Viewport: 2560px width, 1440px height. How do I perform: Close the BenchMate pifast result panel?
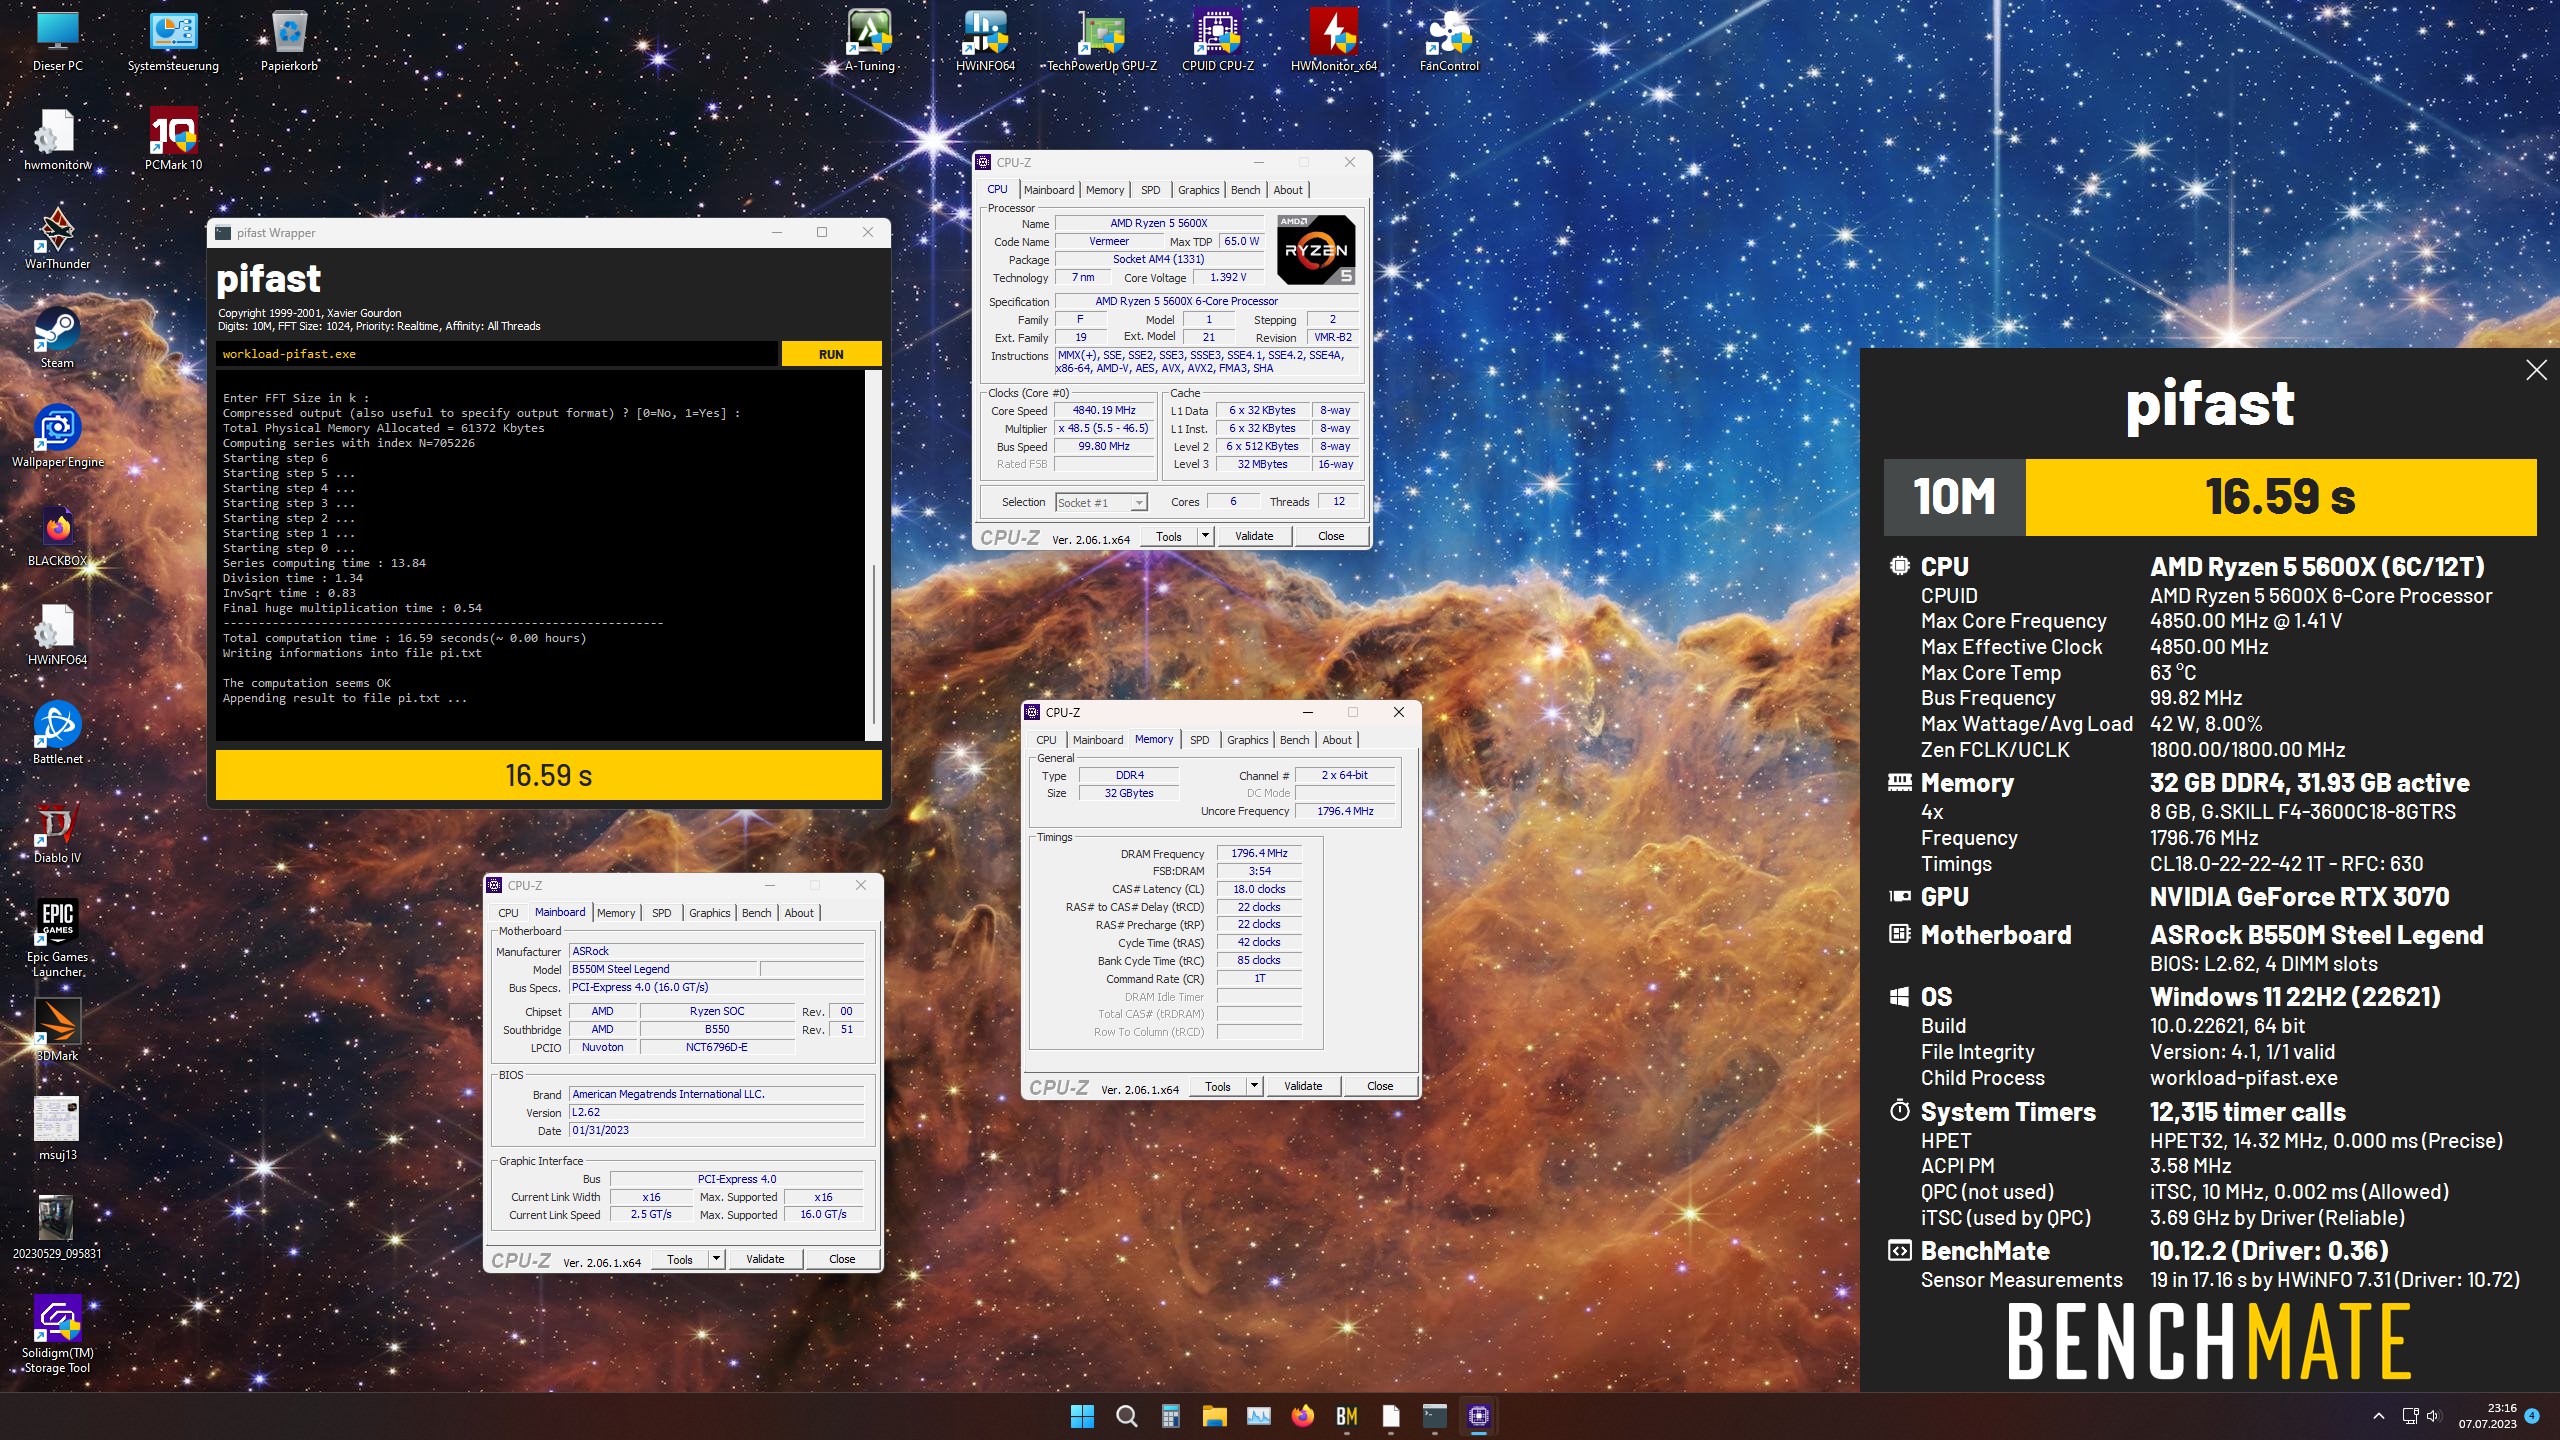point(2536,370)
